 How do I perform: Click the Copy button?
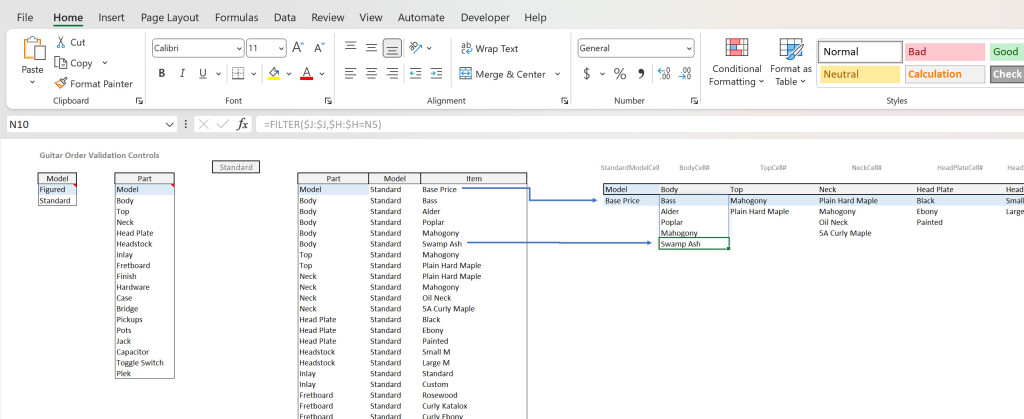pyautogui.click(x=74, y=63)
